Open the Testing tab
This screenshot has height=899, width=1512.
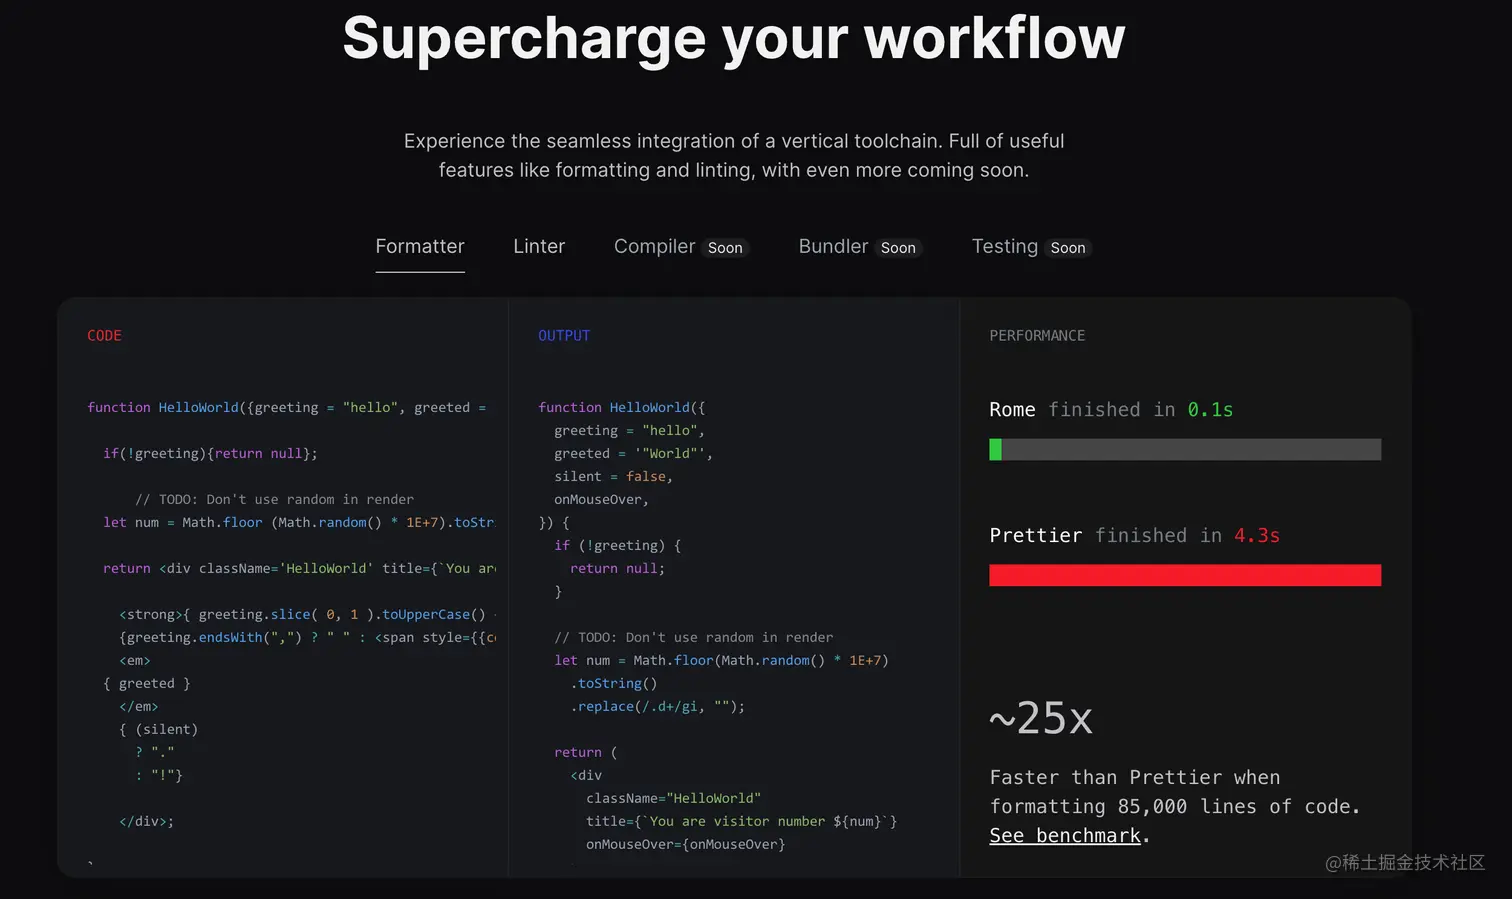point(1005,246)
